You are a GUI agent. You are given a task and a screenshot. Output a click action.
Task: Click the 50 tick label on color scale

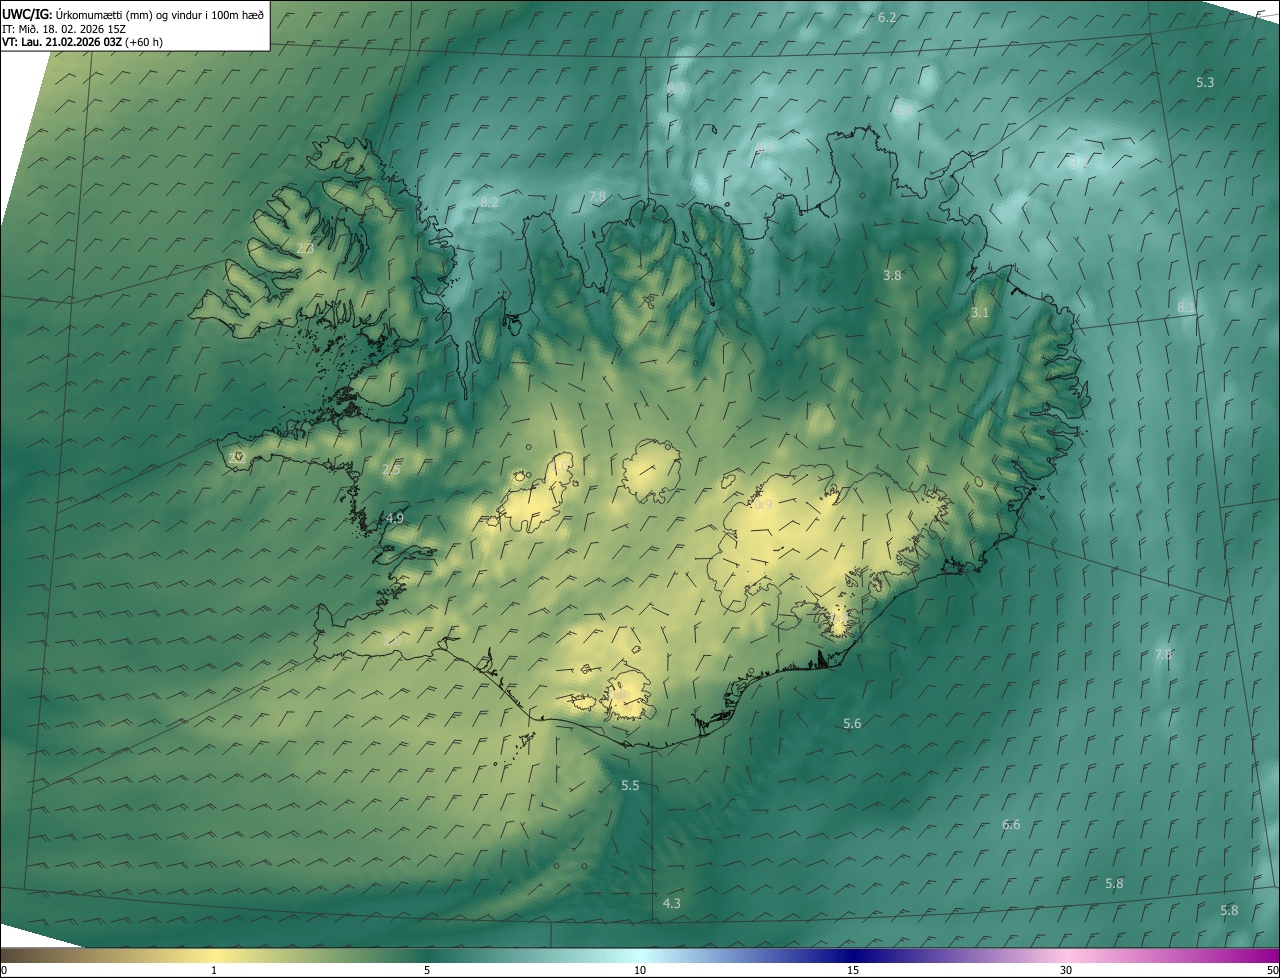coord(1272,970)
